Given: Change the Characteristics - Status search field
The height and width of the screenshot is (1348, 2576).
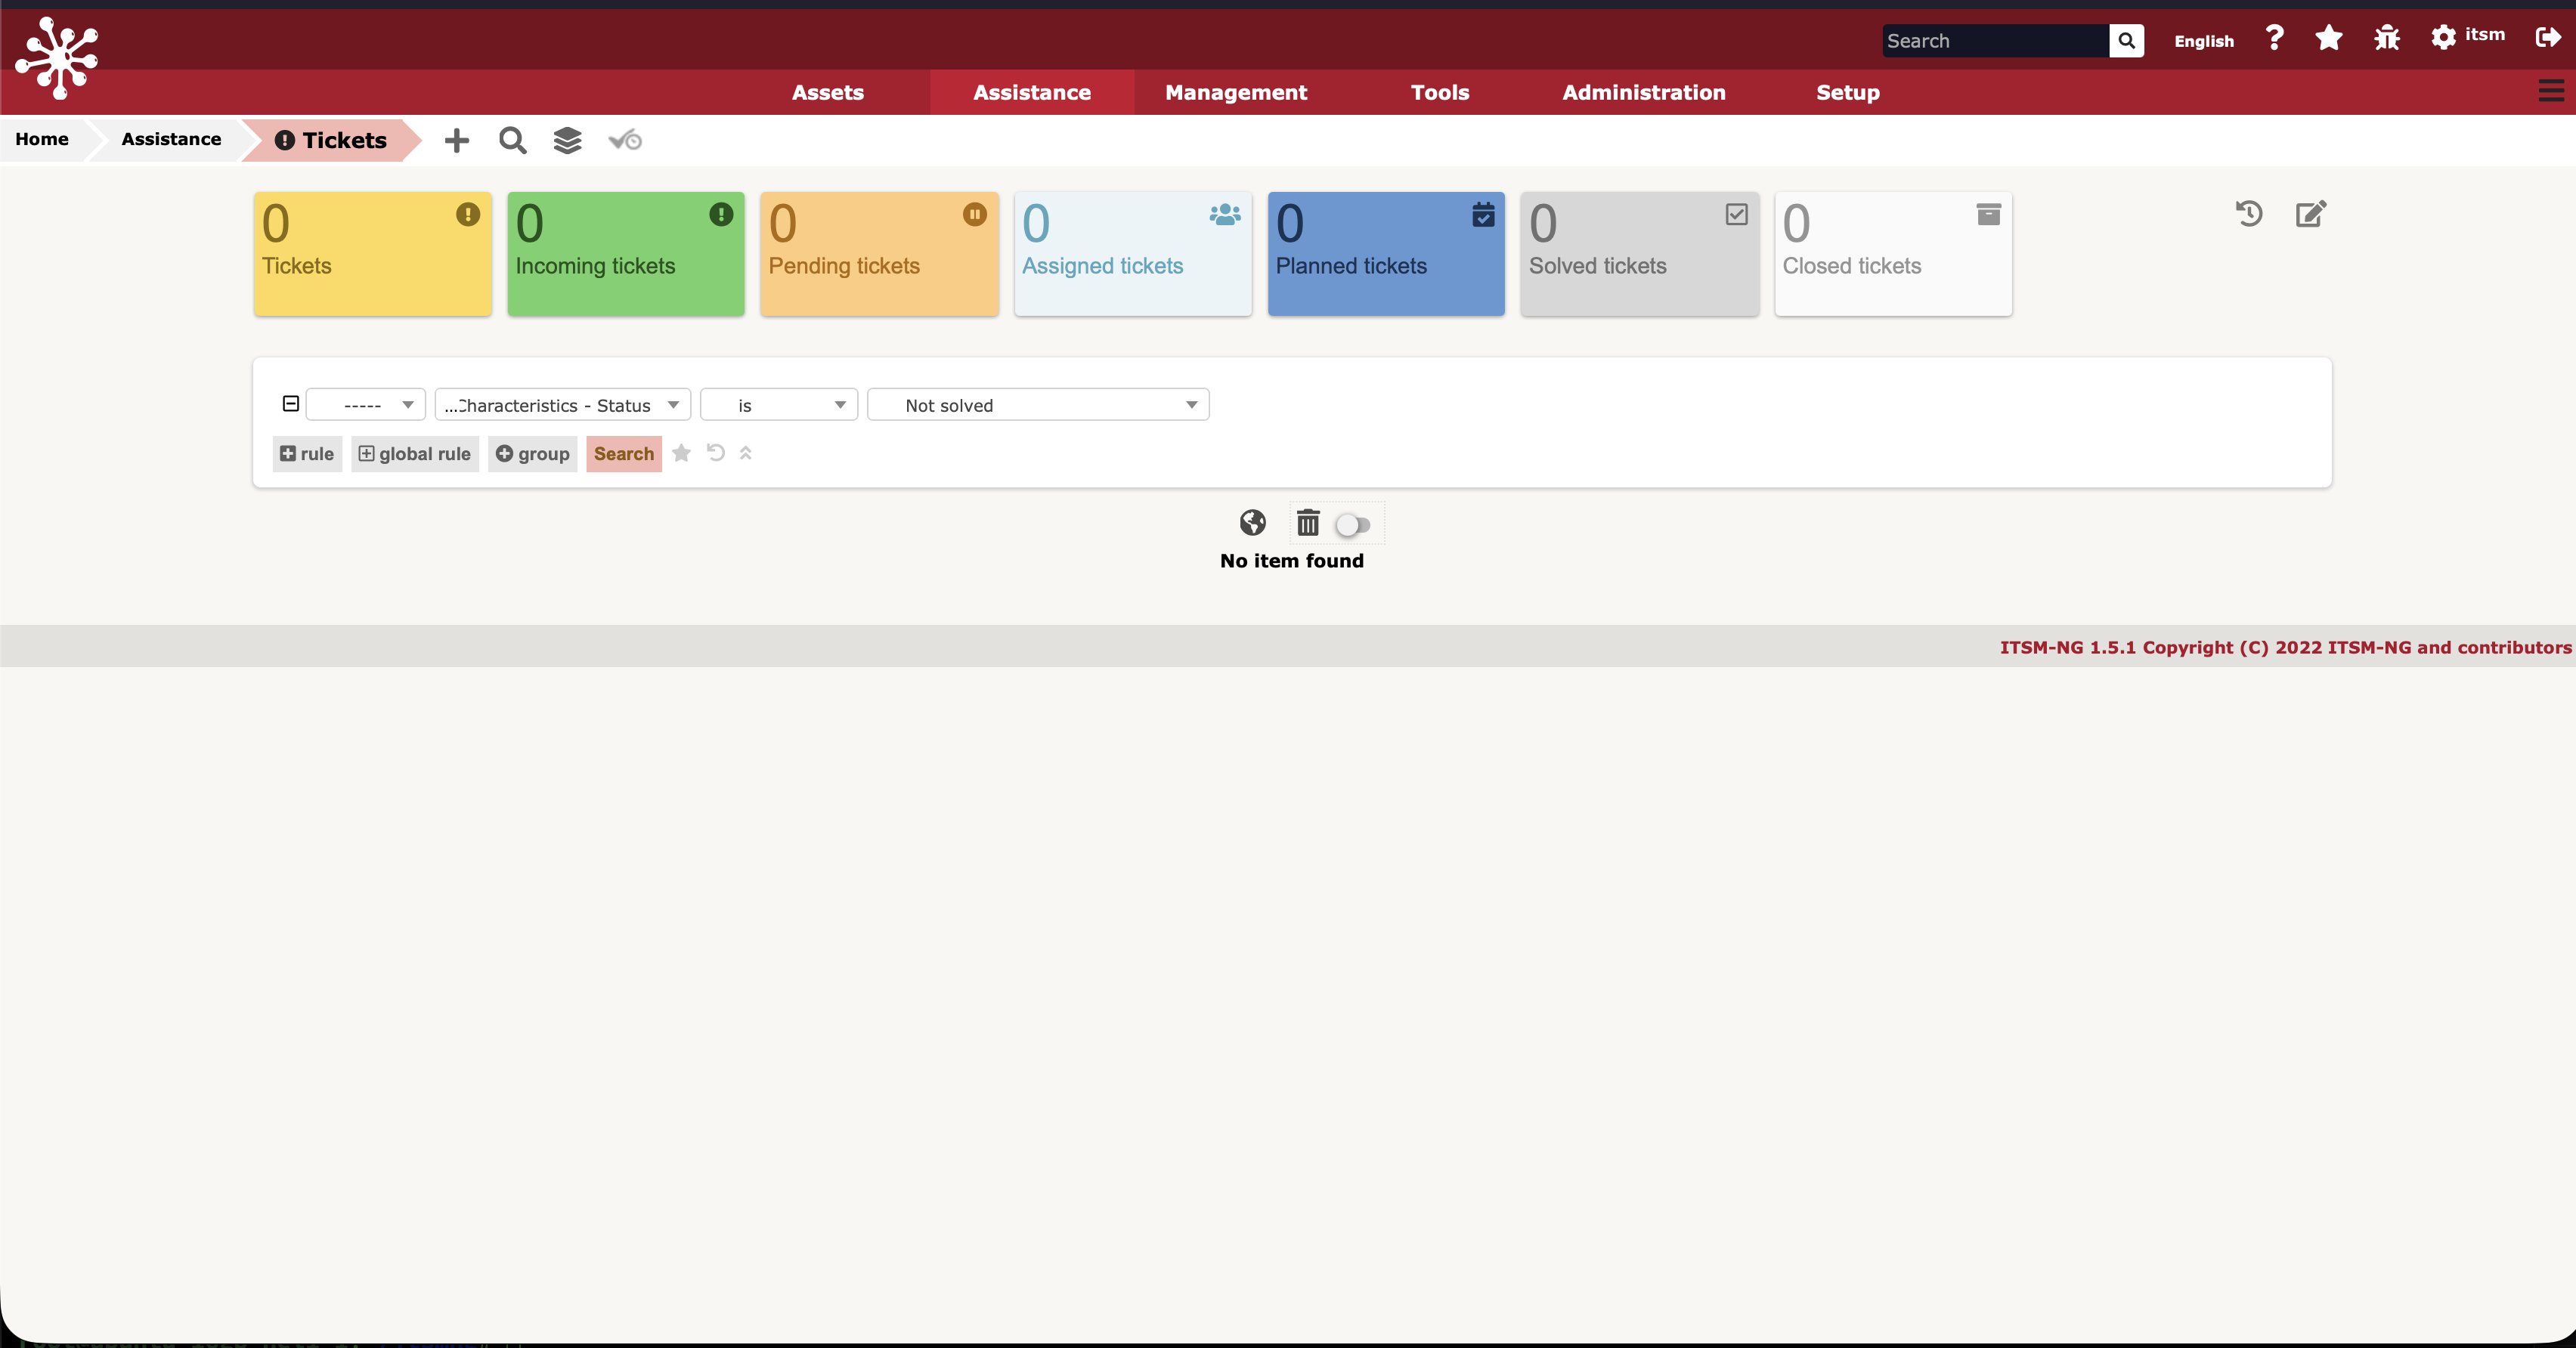Looking at the screenshot, I should click(x=561, y=404).
